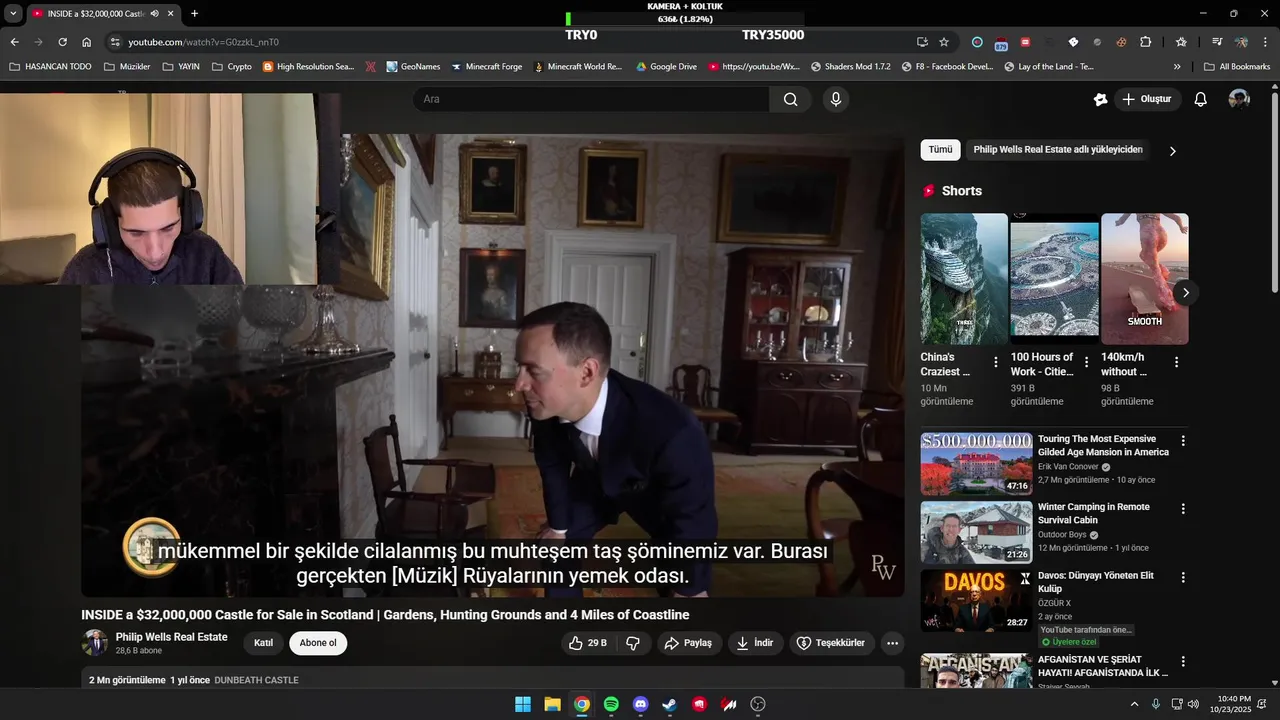Click the YouTube search magnifier button

coord(791,99)
